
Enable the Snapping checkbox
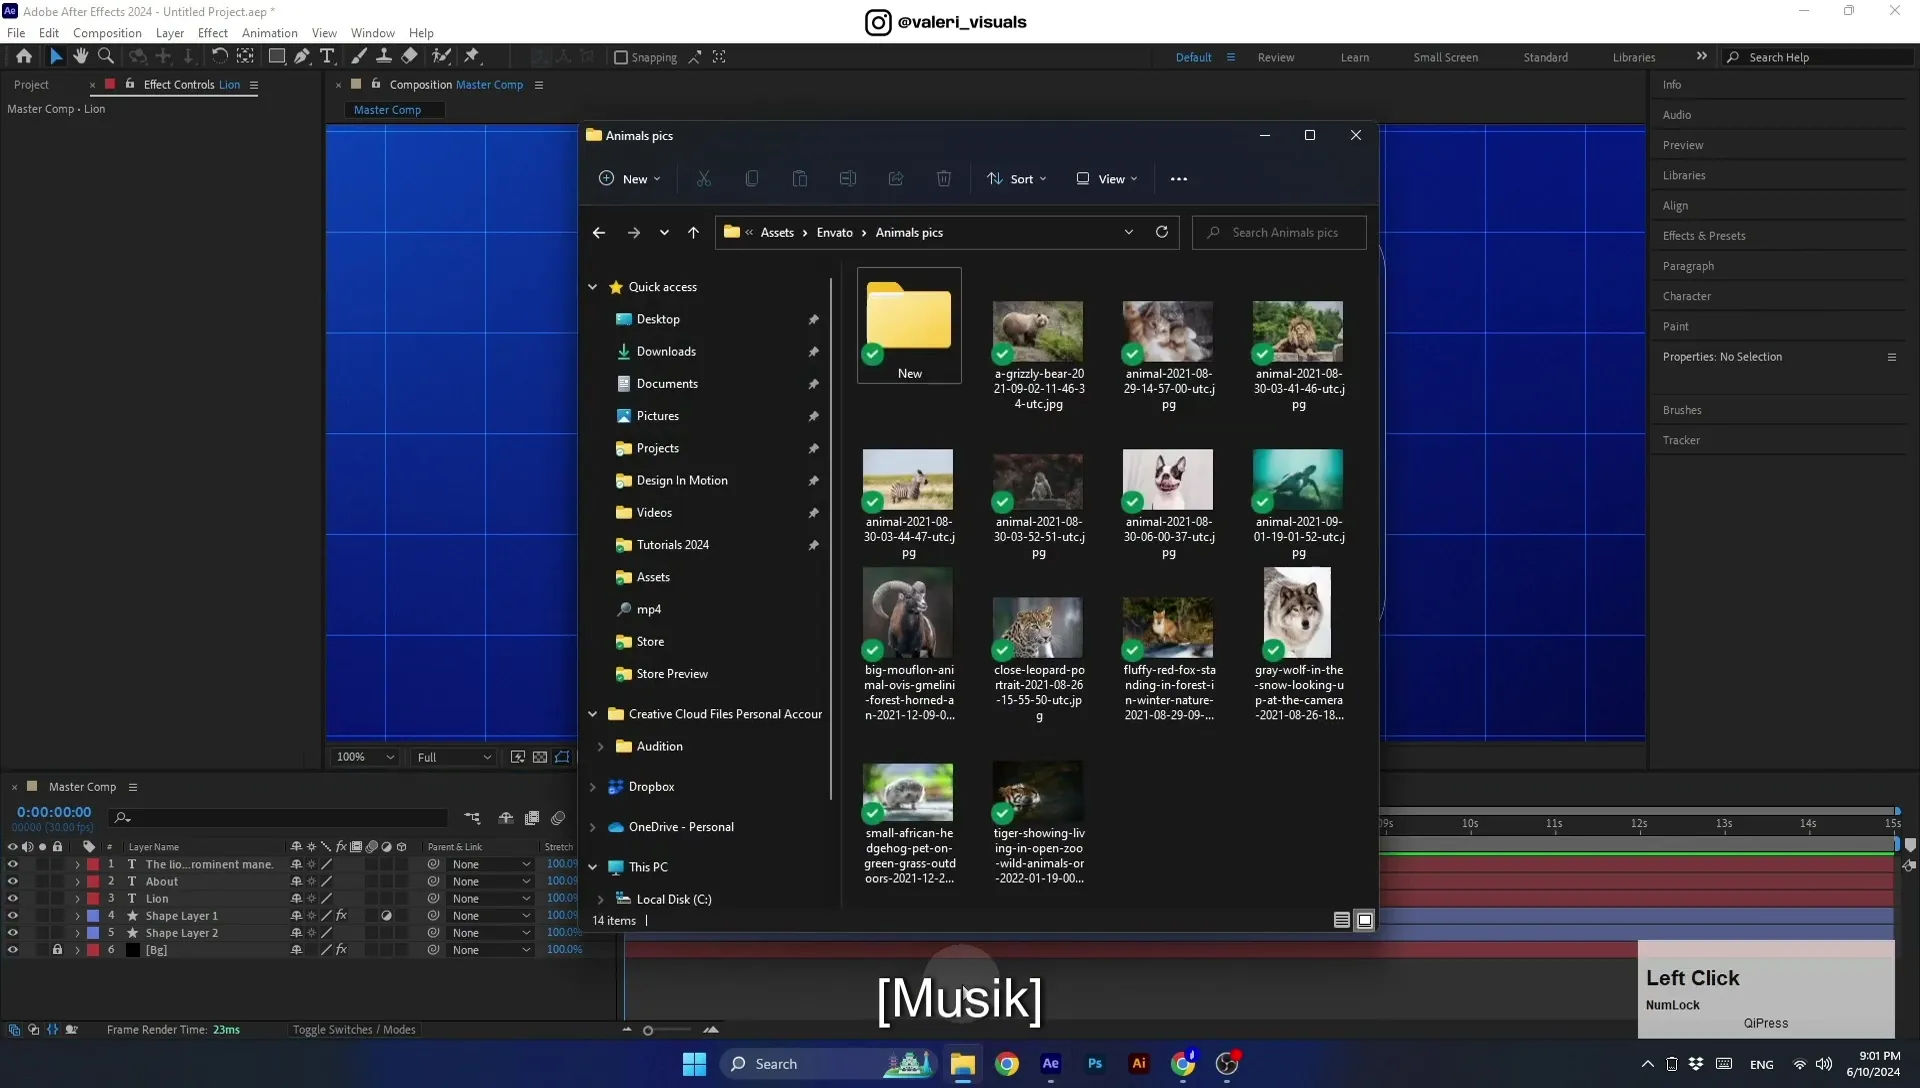621,58
